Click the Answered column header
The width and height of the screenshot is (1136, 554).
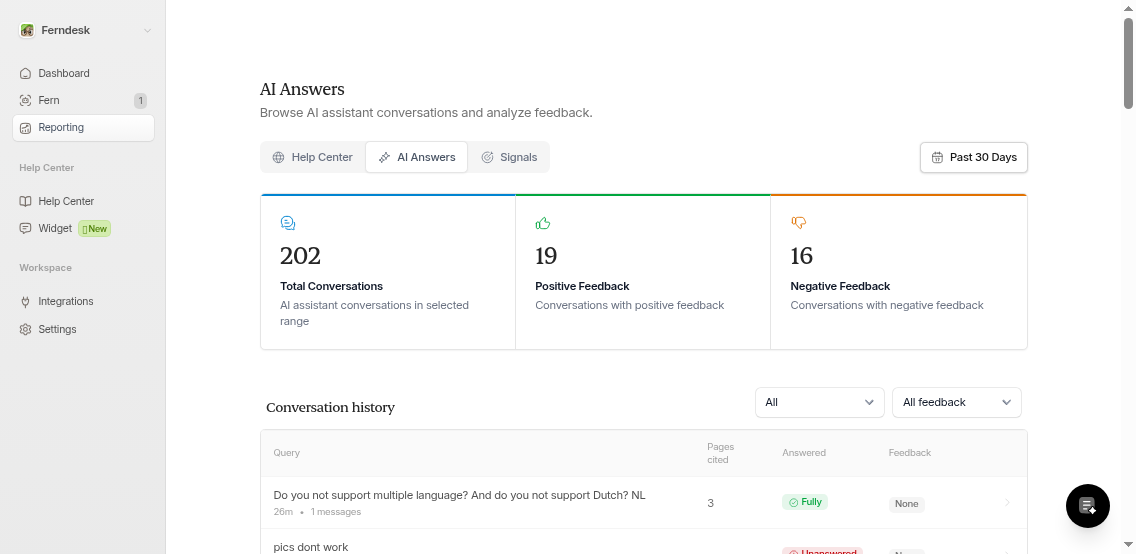pyautogui.click(x=803, y=453)
